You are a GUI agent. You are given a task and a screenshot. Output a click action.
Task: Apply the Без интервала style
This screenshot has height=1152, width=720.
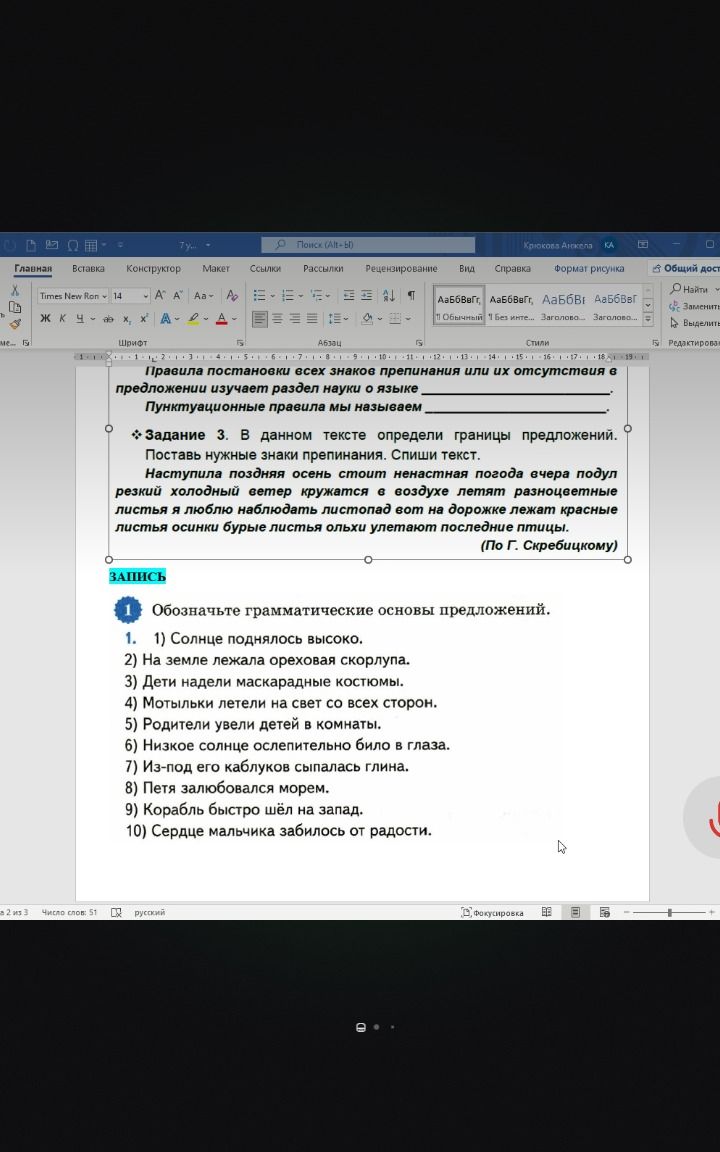(x=511, y=306)
